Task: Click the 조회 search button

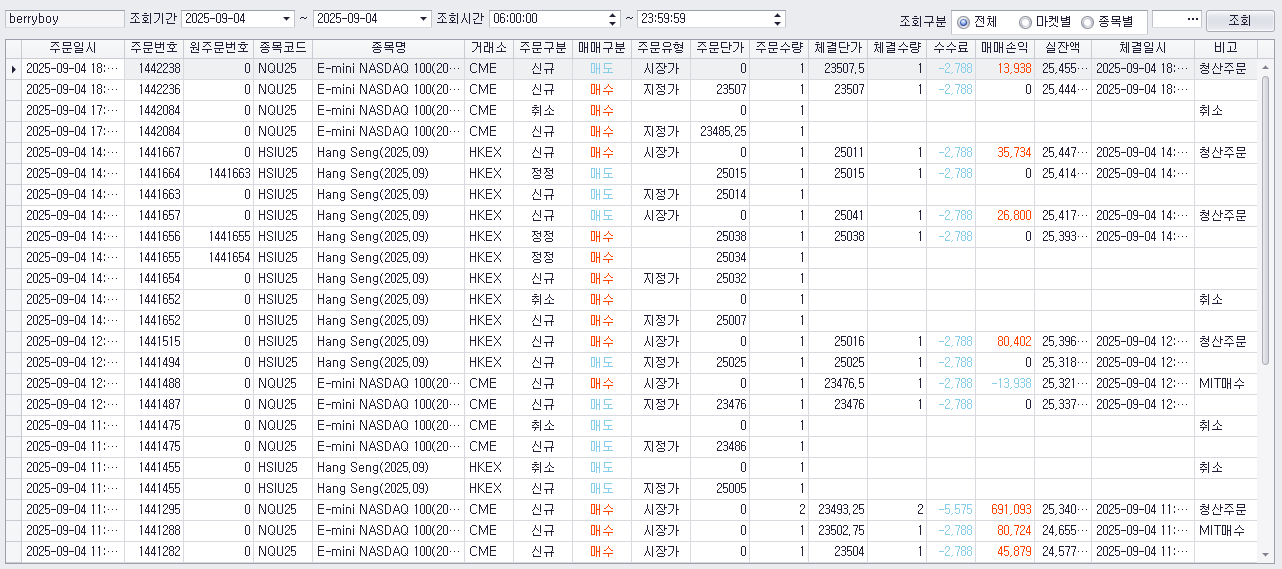Action: coord(1239,20)
